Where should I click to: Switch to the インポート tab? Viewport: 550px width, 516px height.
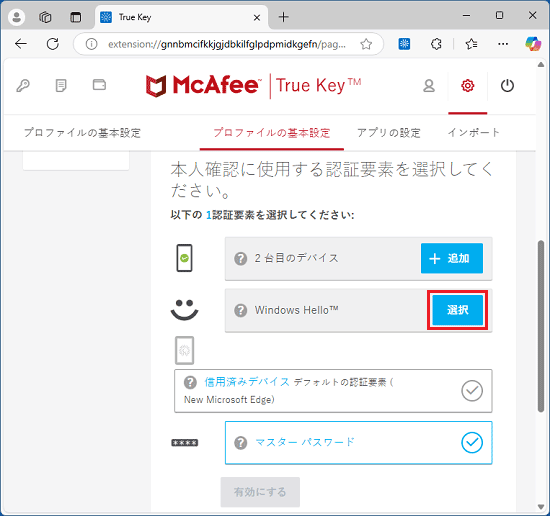point(474,133)
